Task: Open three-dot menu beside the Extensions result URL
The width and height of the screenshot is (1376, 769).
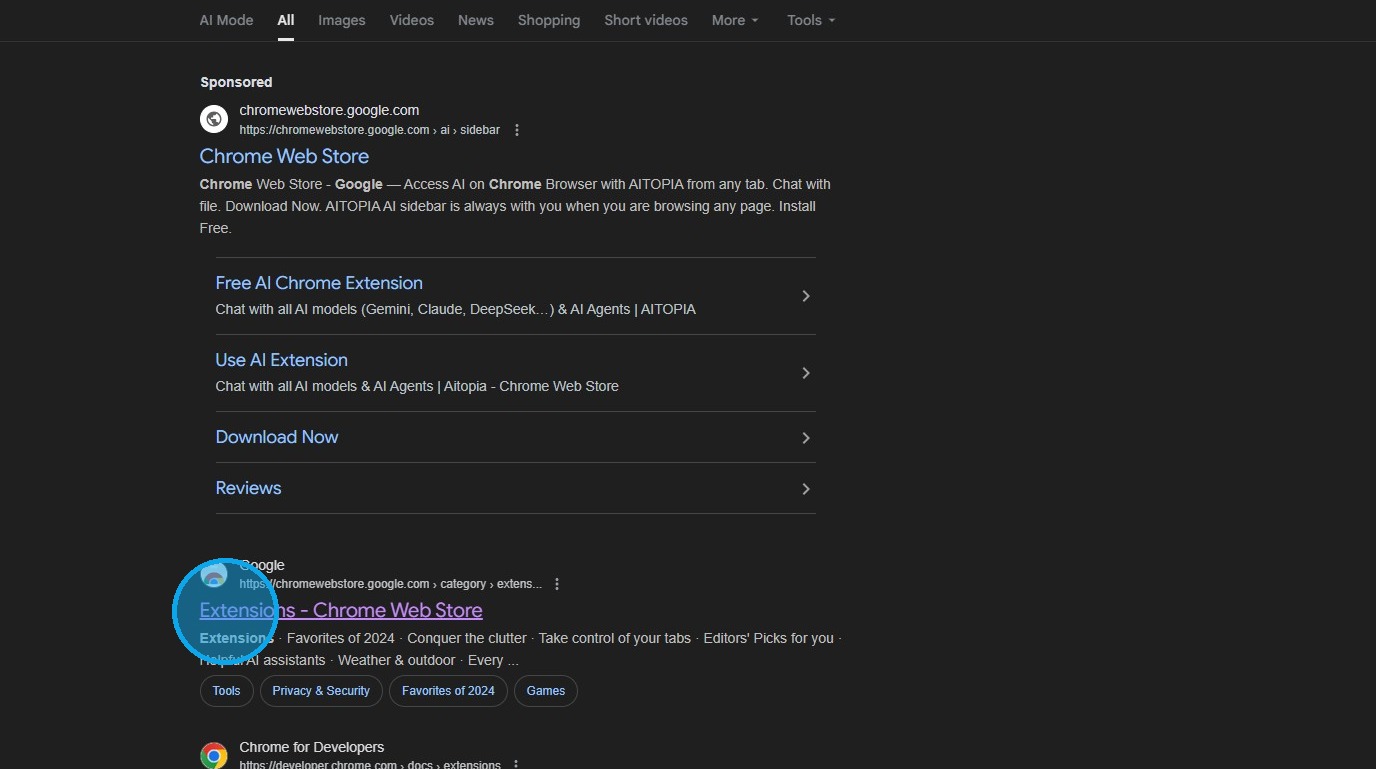Action: (x=557, y=584)
